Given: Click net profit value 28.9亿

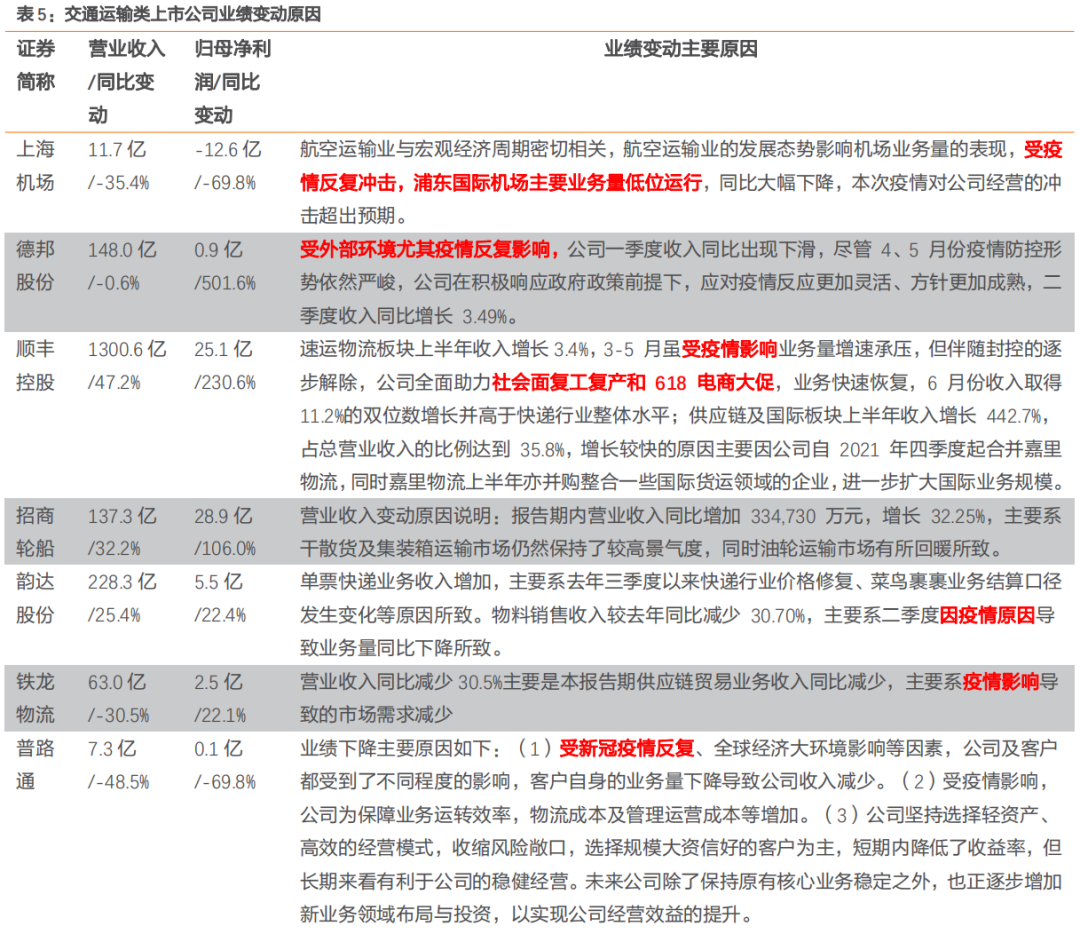Looking at the screenshot, I should (223, 516).
